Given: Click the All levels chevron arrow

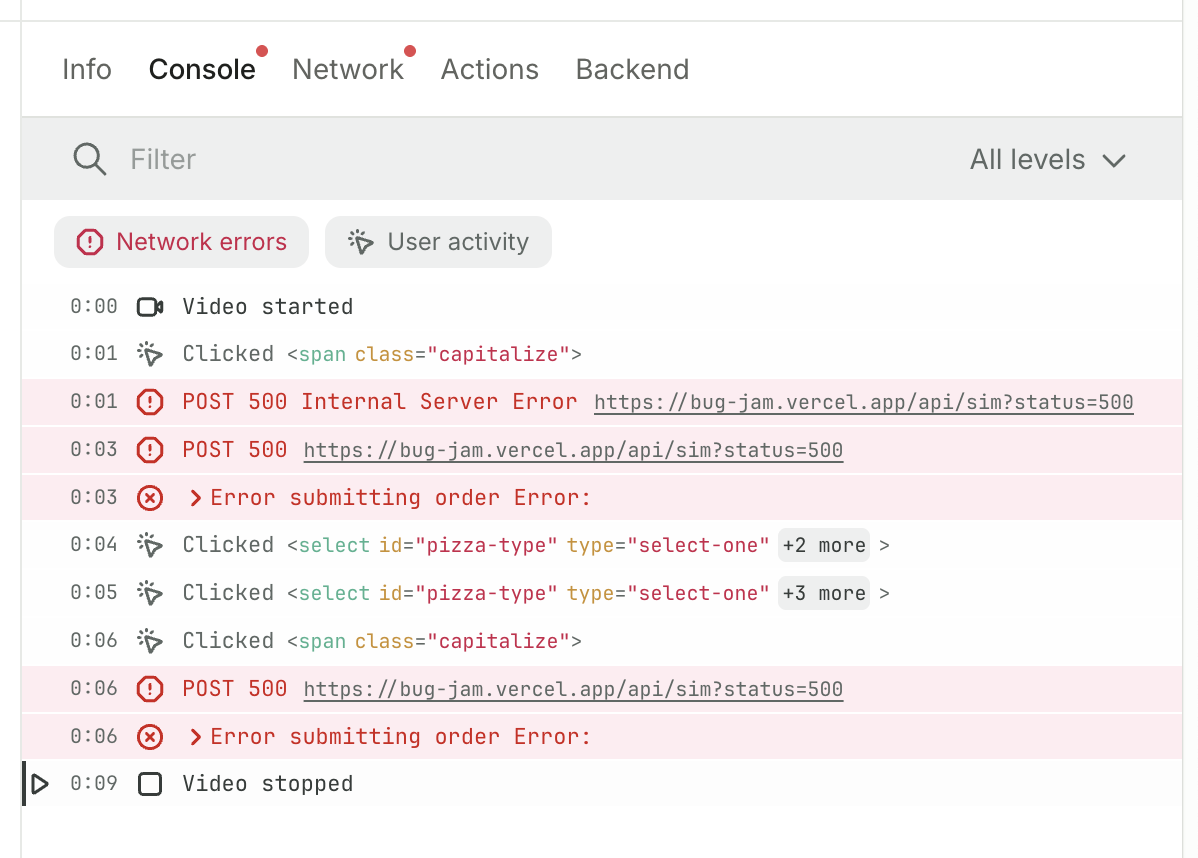Looking at the screenshot, I should pos(1114,161).
